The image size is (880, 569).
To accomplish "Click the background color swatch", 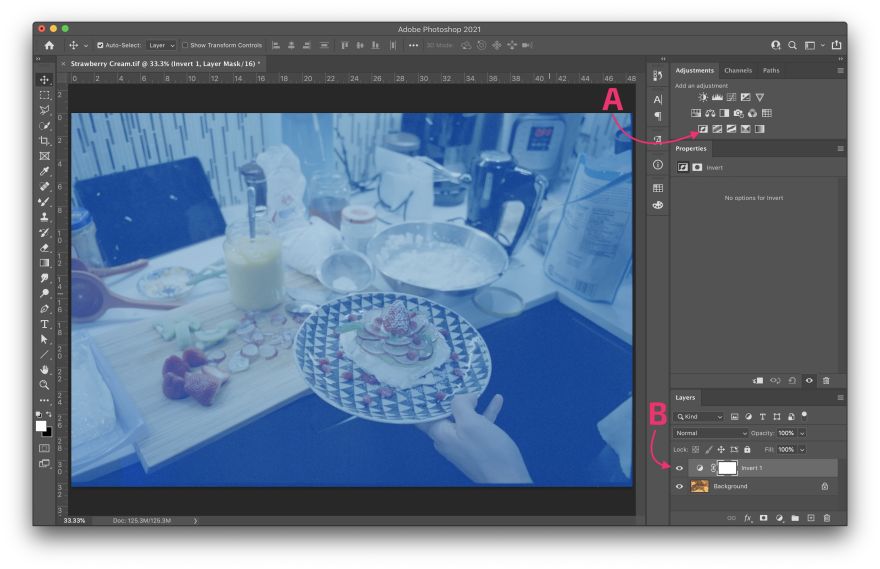I will tap(48, 433).
